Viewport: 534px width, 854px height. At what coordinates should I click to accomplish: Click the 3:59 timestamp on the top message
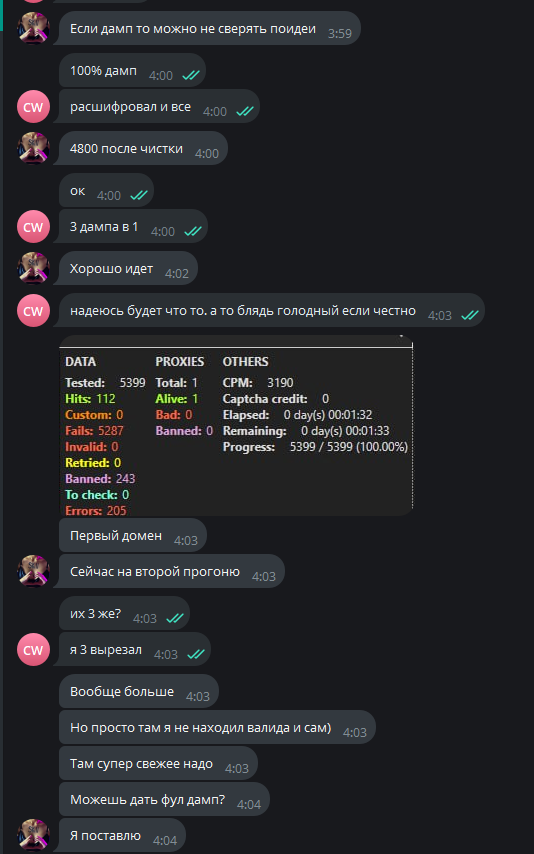click(340, 33)
